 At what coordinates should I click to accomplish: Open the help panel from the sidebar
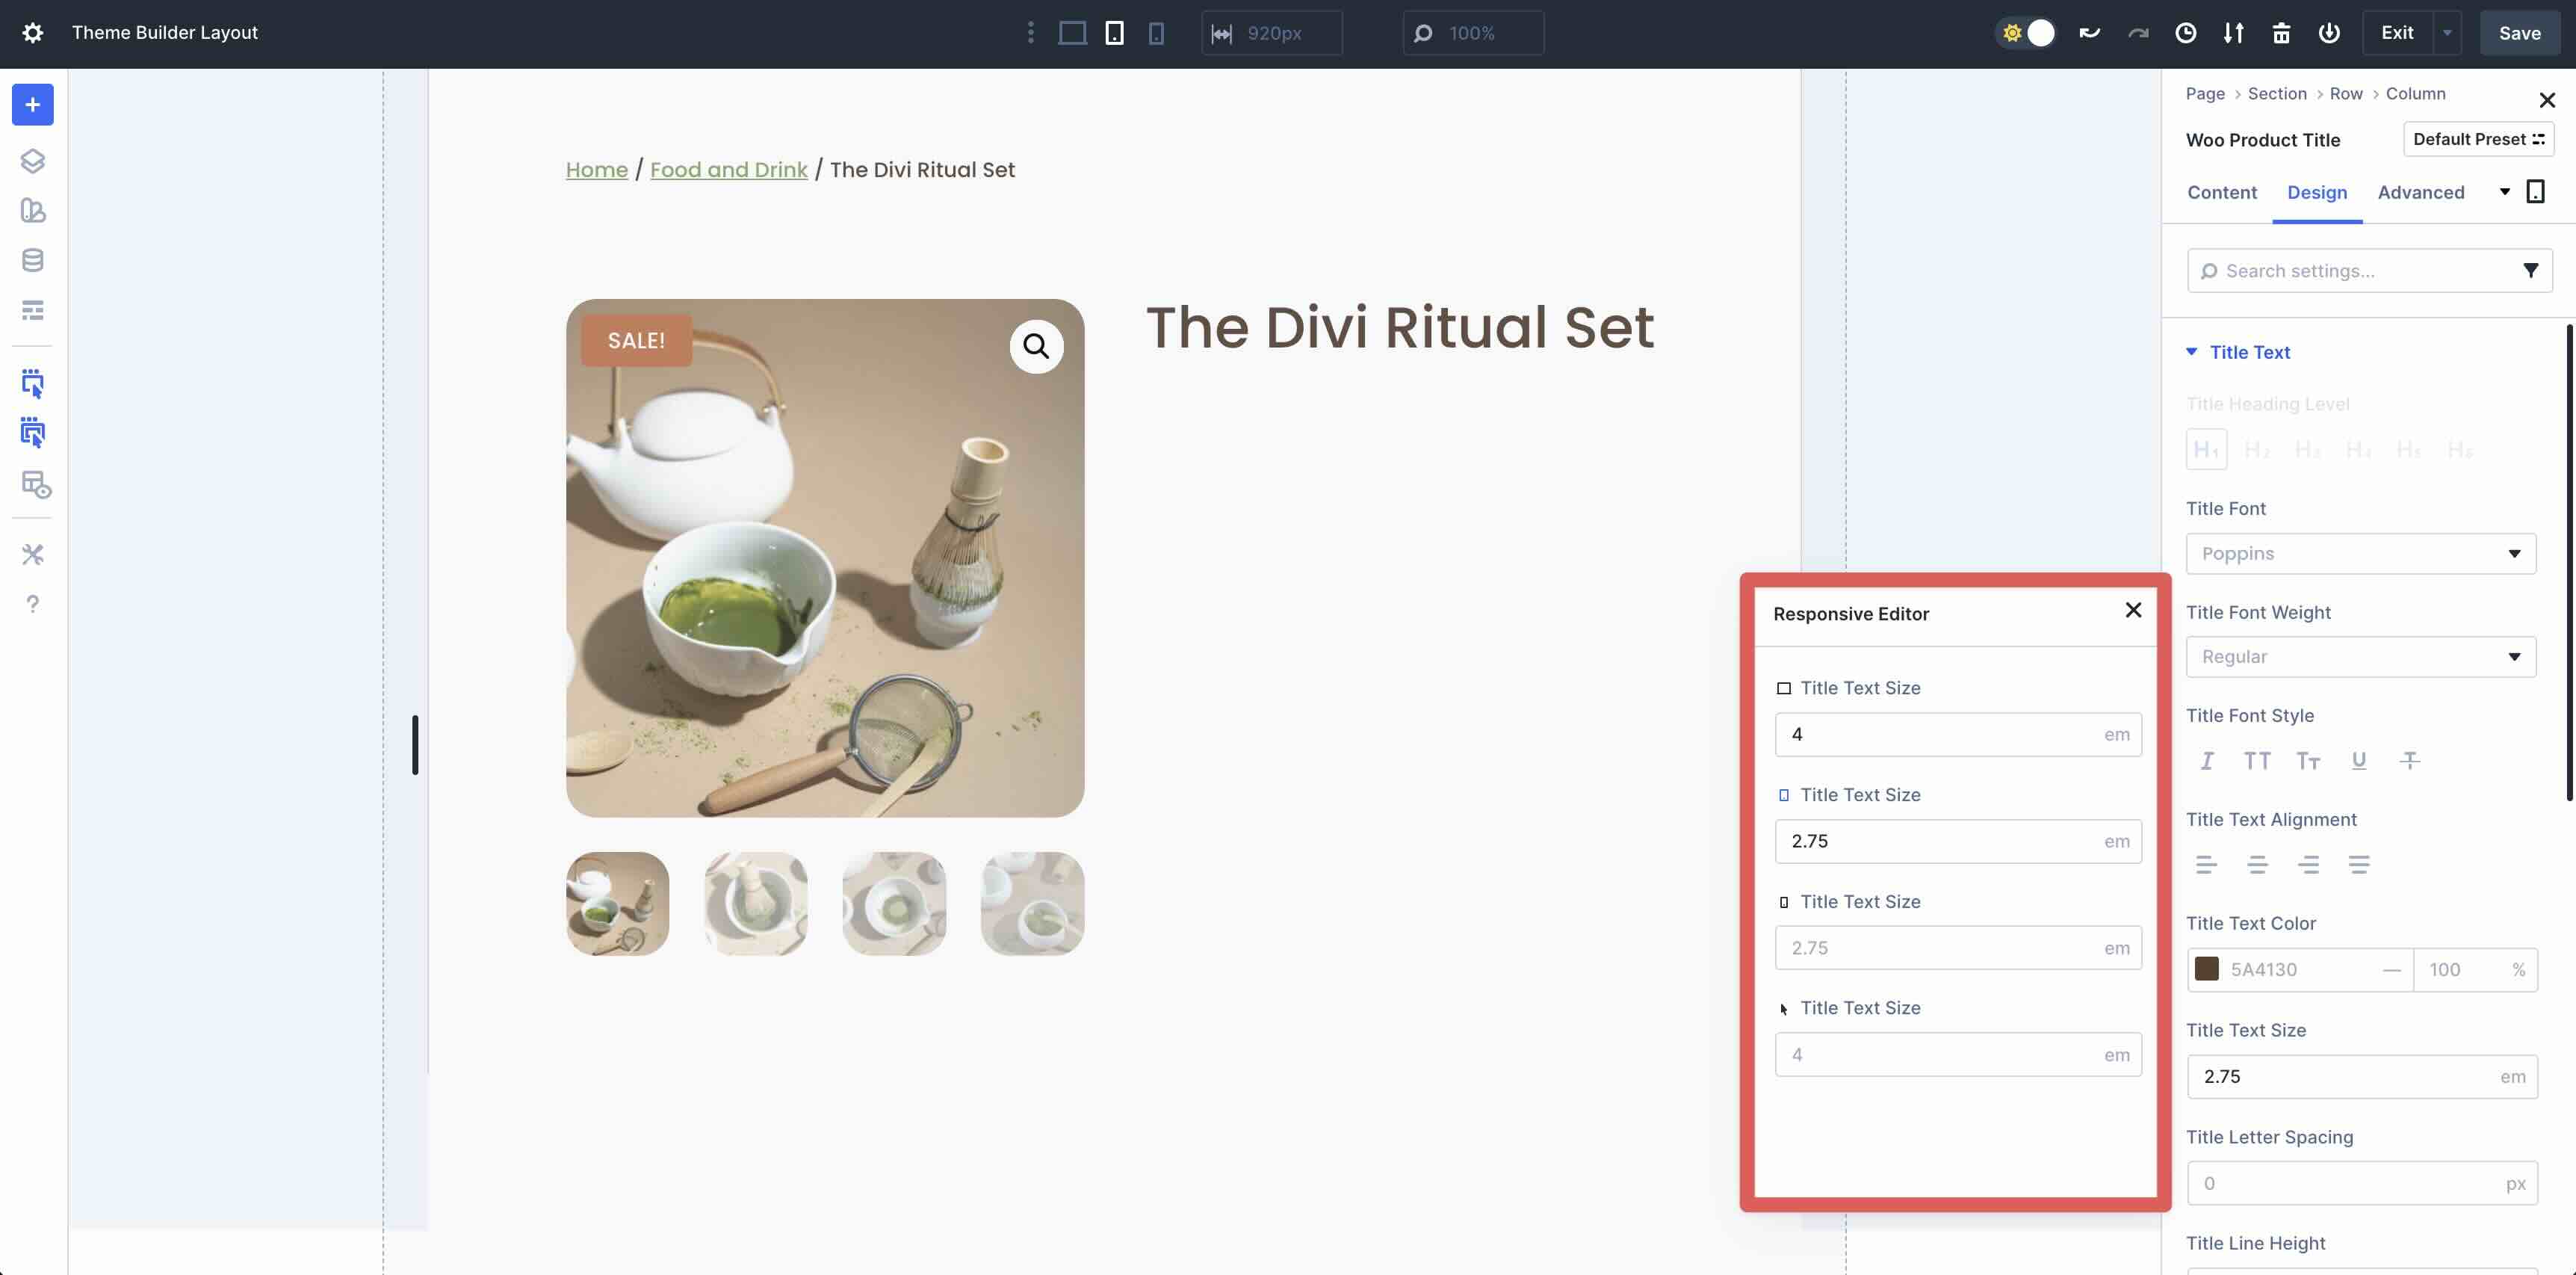[33, 604]
